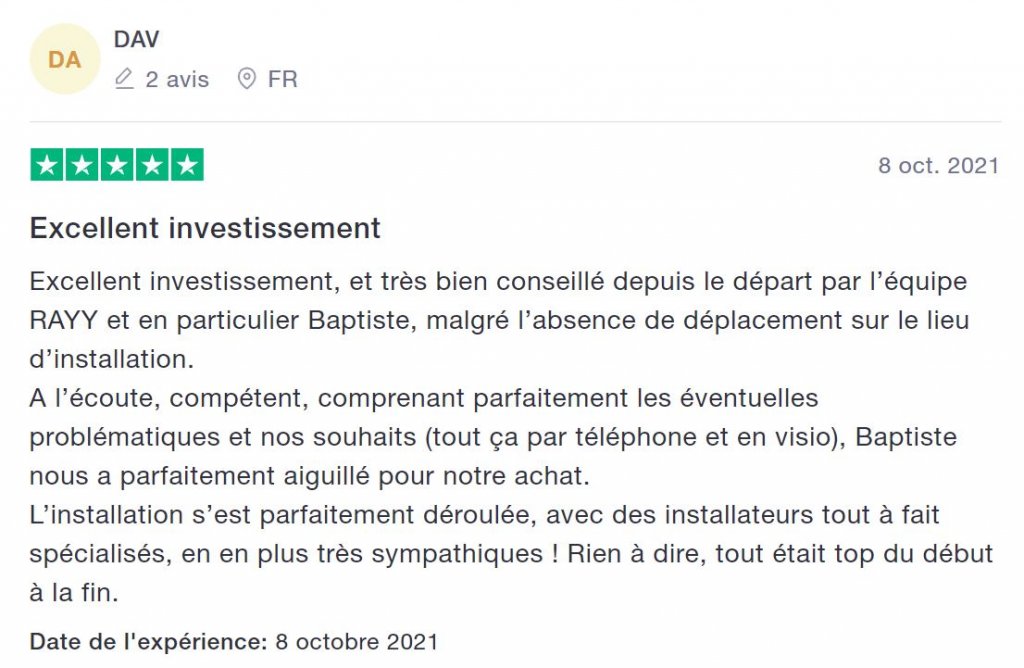Screen dimensions: 1024x668
Task: Click the first green rating star
Action: pos(46,165)
